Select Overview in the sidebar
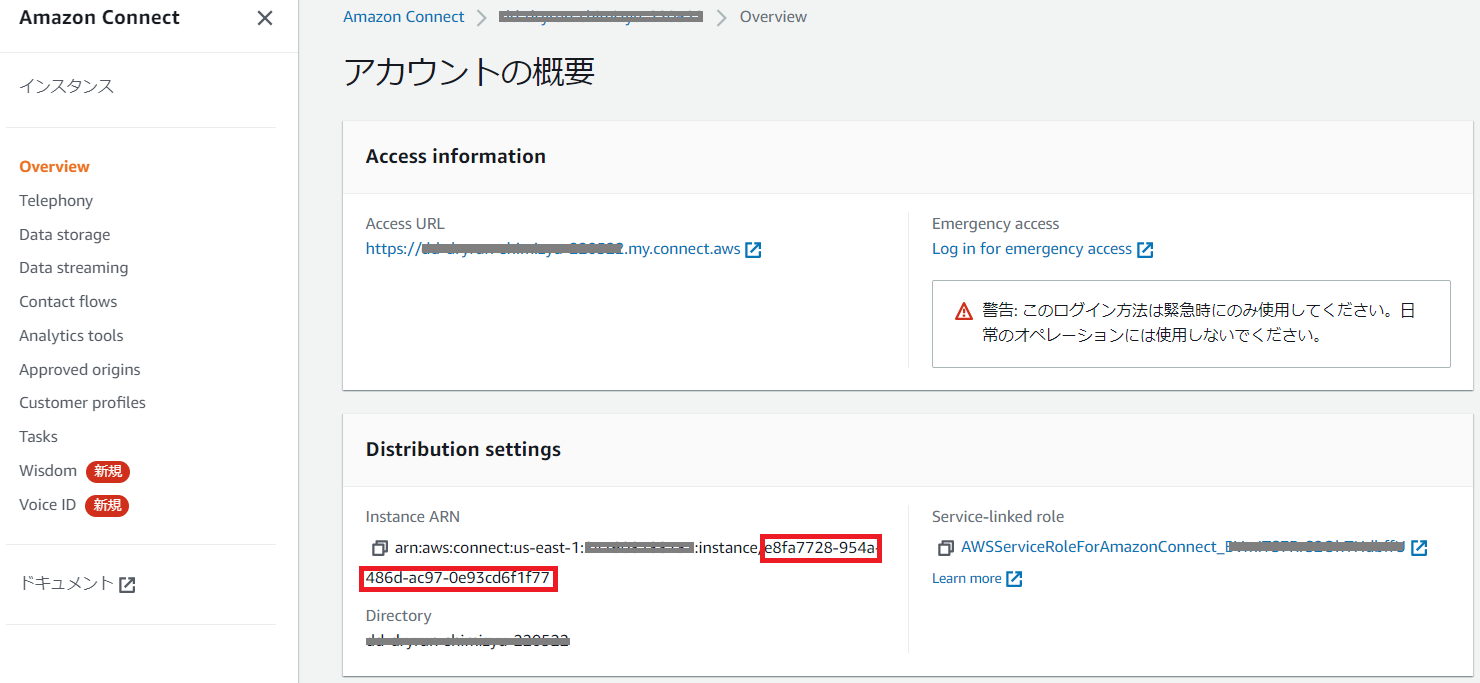Screen dimensions: 1480x683 click(x=54, y=167)
